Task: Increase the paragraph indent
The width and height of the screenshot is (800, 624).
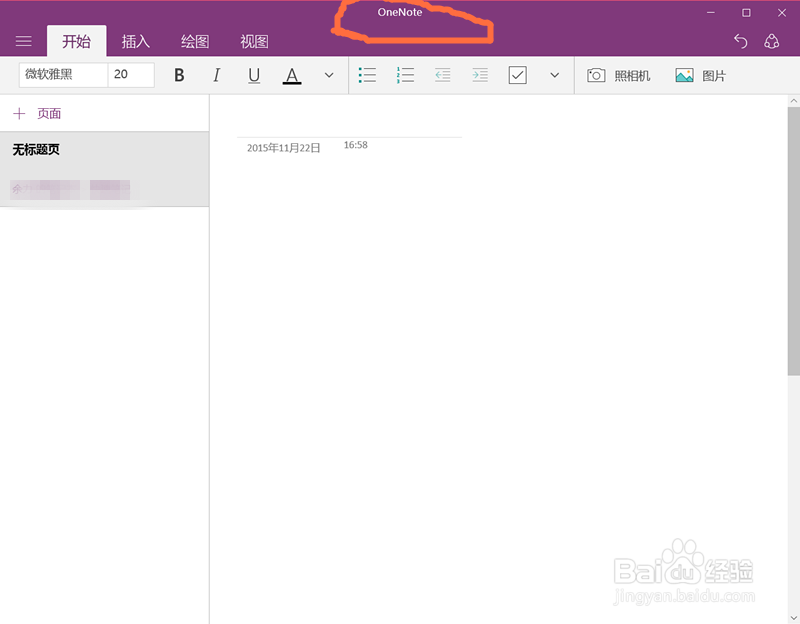Action: [x=480, y=76]
